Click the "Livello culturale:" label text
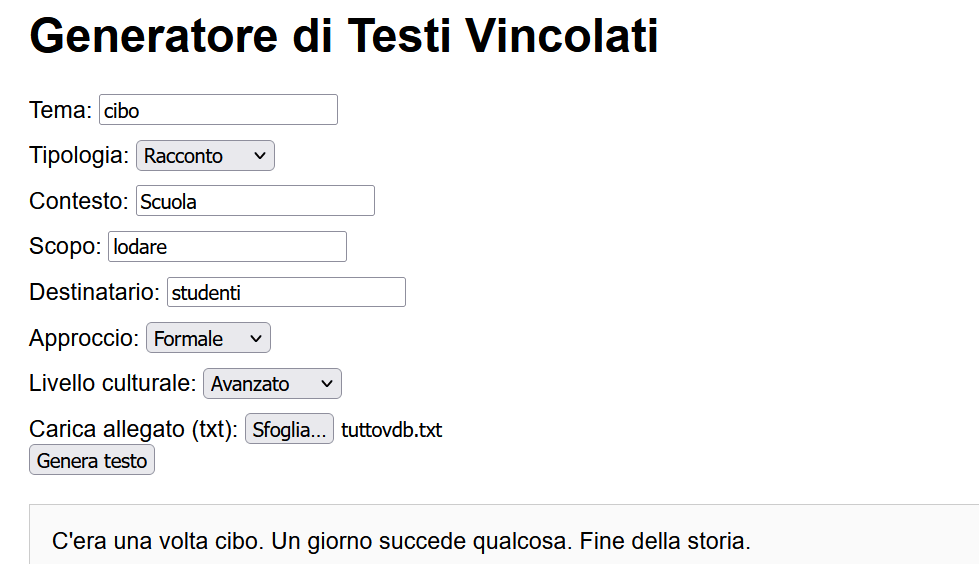Screen dimensions: 979x564 tap(112, 384)
